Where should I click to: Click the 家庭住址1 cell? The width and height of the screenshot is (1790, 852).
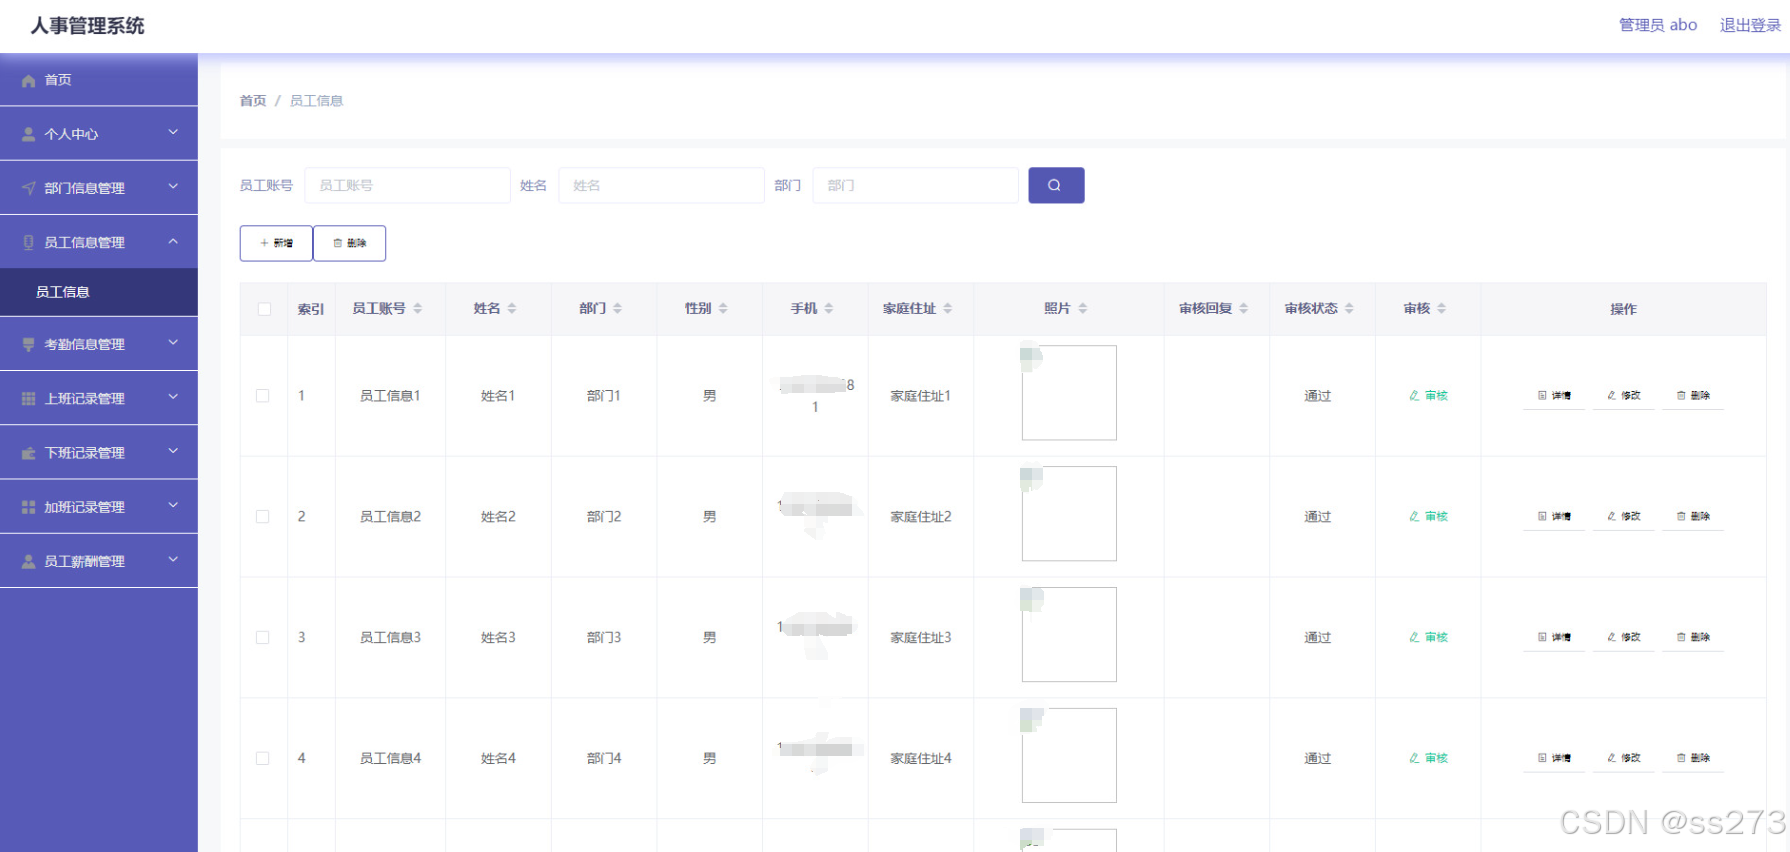pyautogui.click(x=921, y=396)
